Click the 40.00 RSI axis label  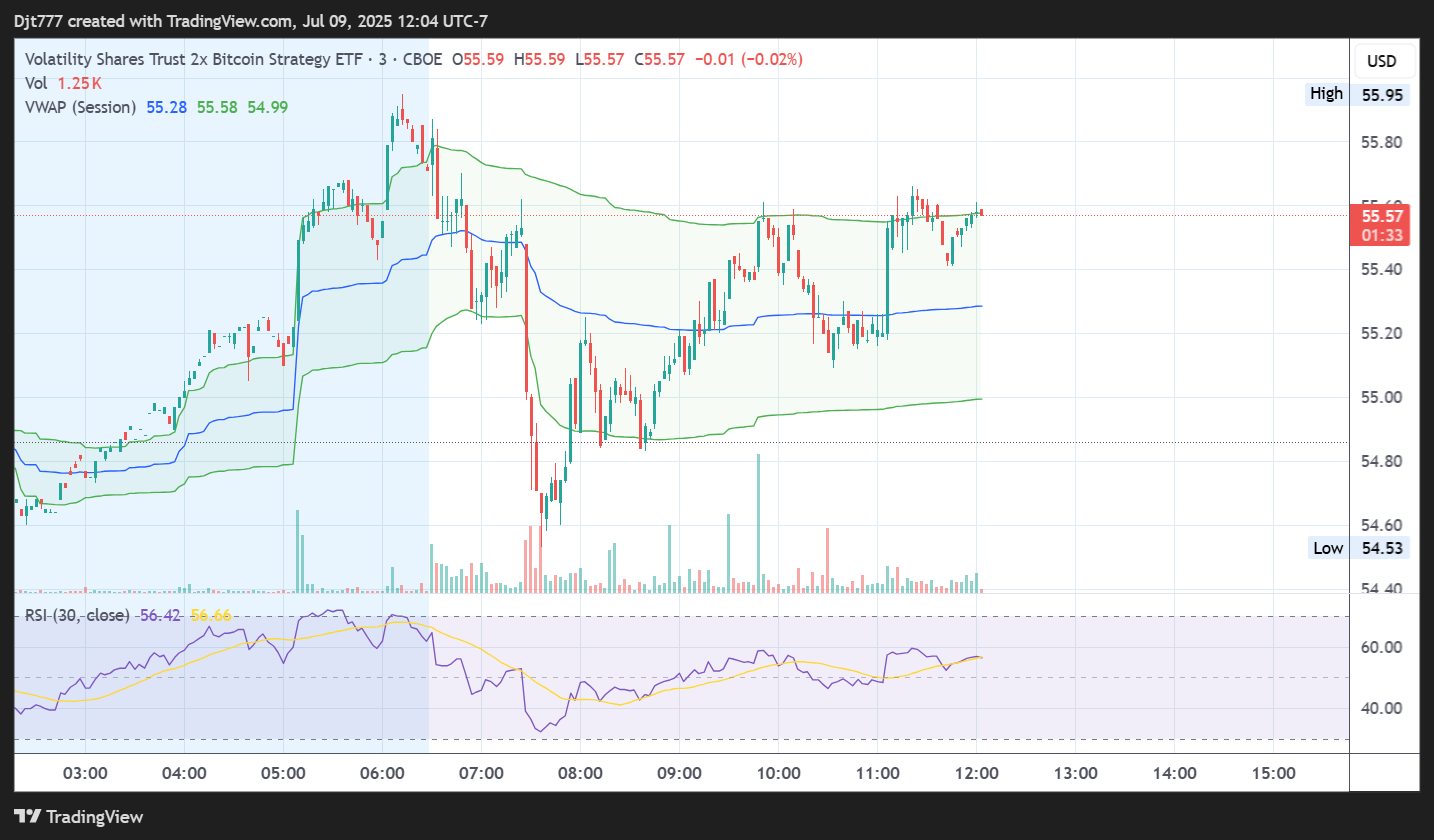pos(1381,708)
